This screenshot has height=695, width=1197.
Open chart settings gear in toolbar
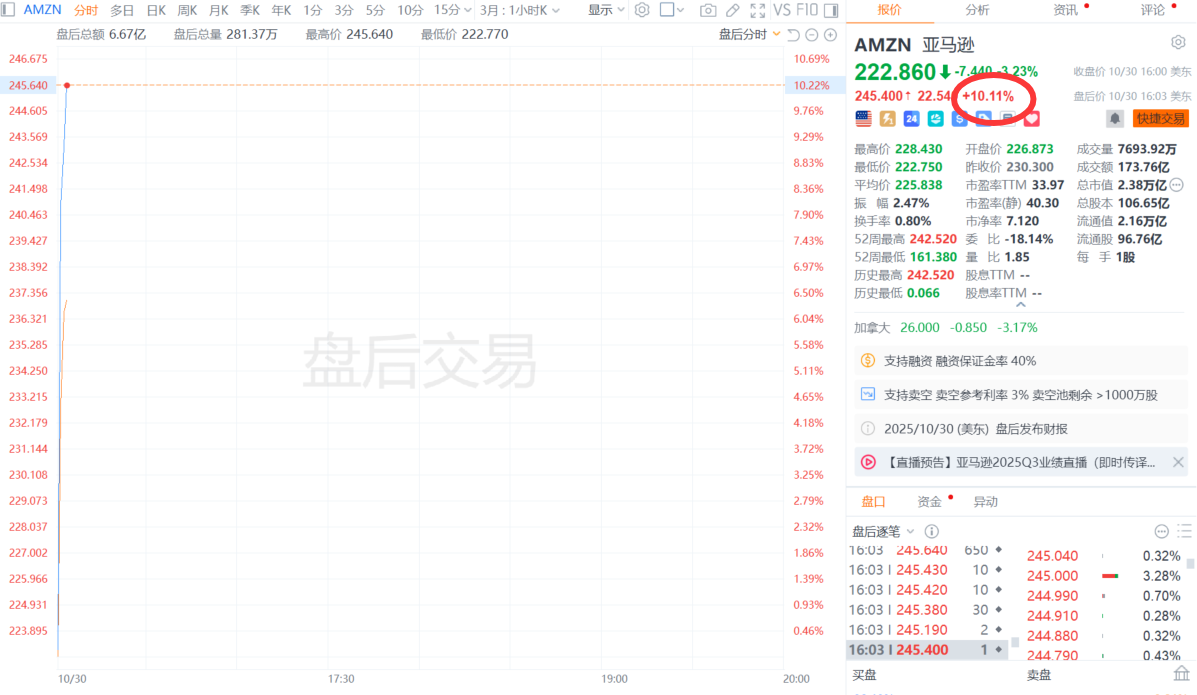coord(642,10)
